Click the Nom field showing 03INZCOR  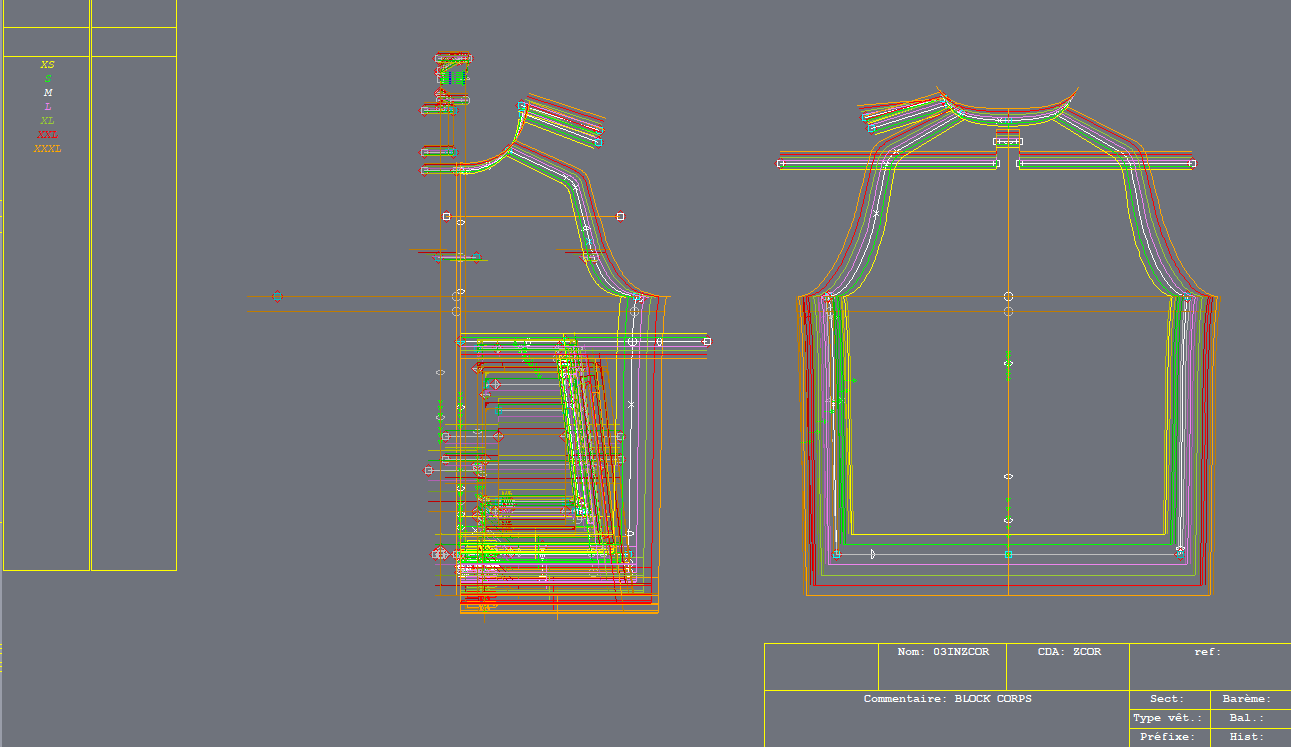[942, 652]
